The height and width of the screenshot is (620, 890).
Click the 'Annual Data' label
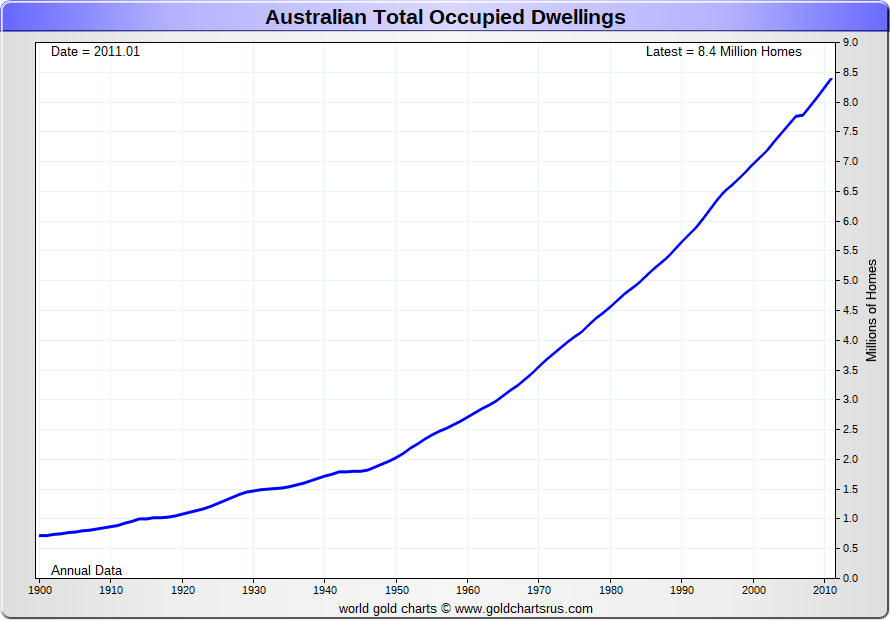(x=86, y=570)
